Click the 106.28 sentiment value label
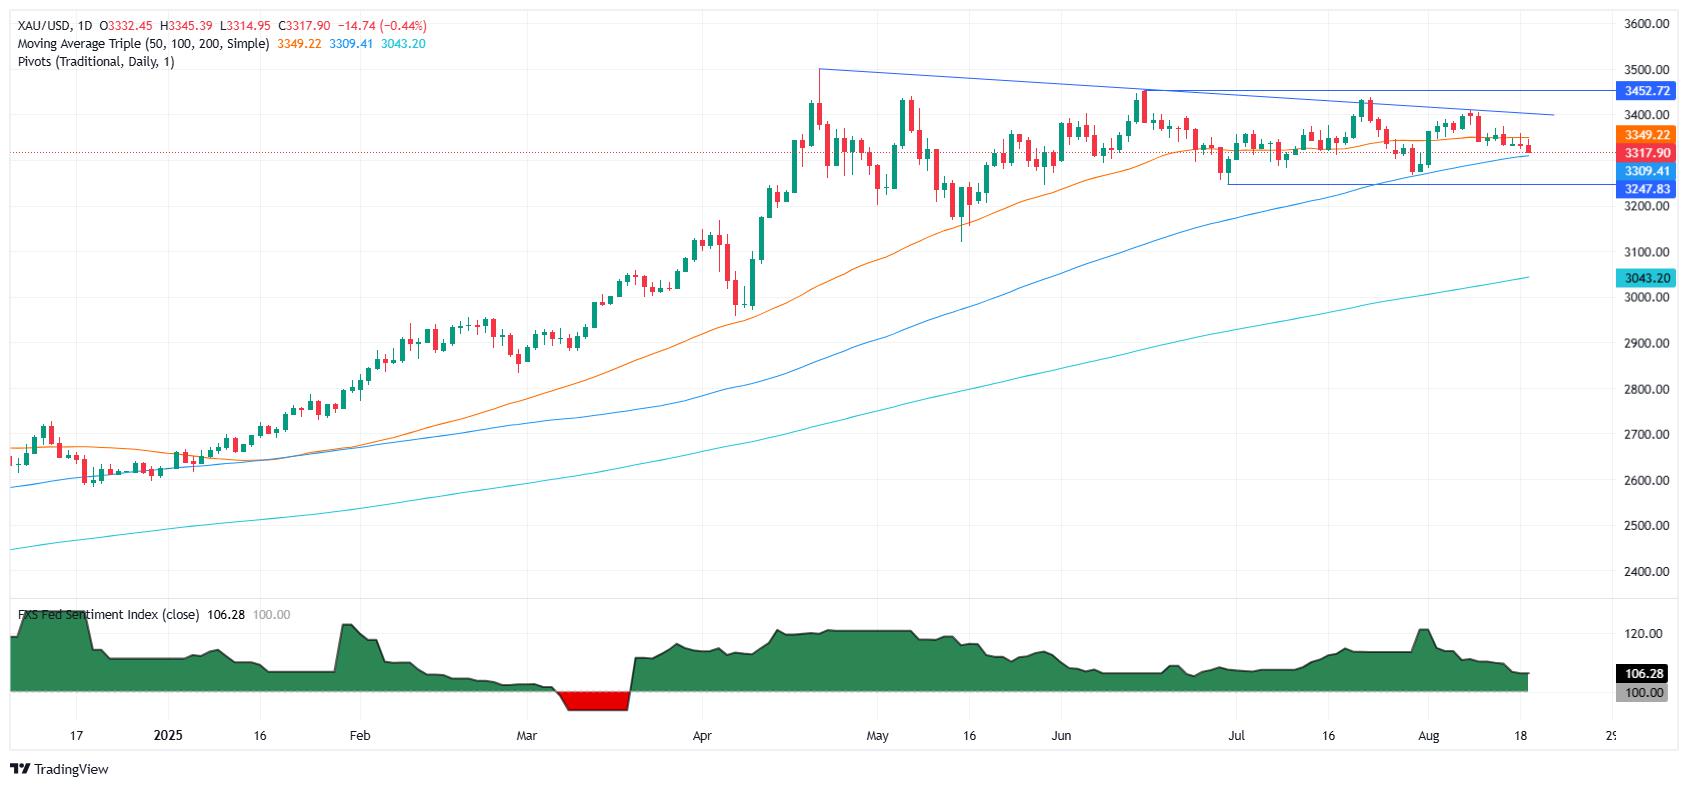This screenshot has width=1688, height=787. [1643, 675]
